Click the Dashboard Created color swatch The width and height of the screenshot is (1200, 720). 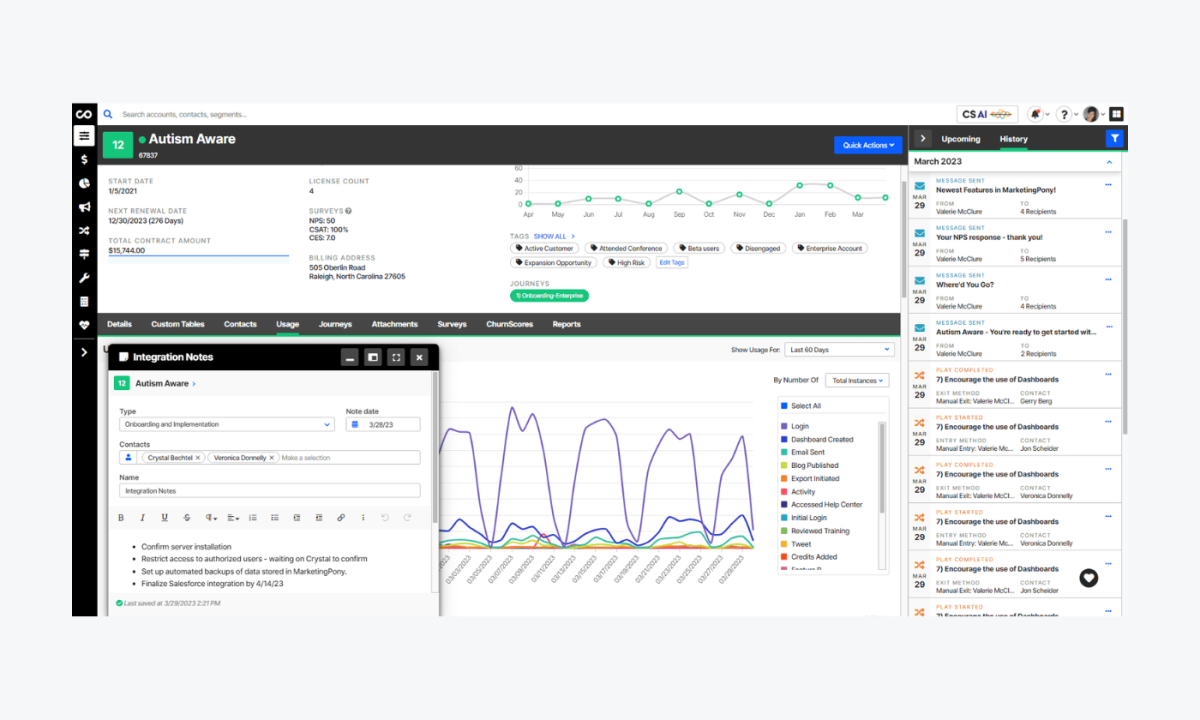point(784,439)
